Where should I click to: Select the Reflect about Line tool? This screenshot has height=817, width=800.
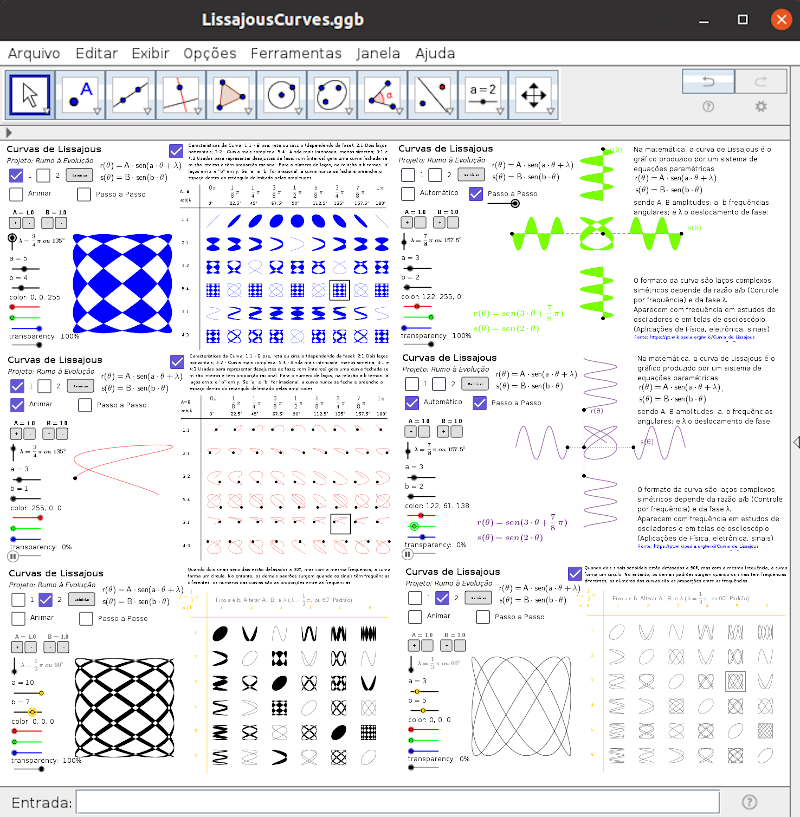click(433, 95)
